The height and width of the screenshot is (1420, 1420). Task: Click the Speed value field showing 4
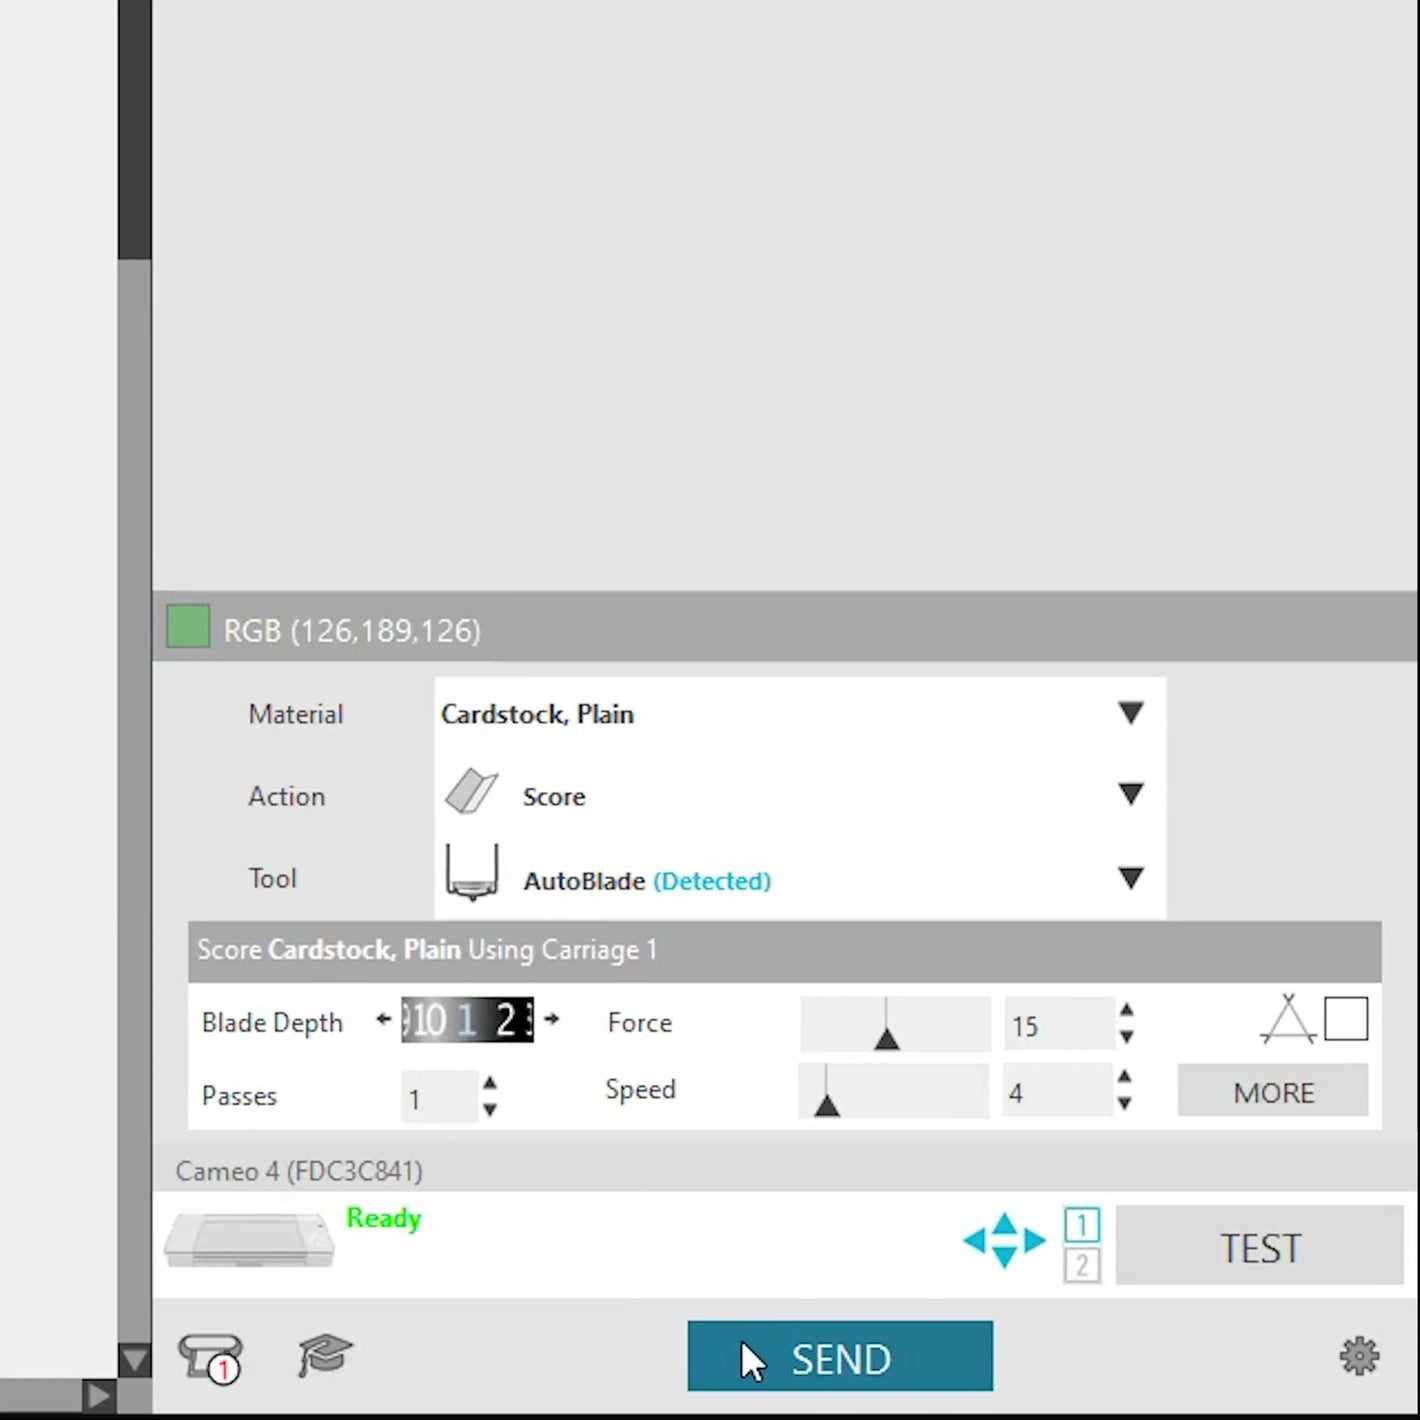click(x=1056, y=1091)
